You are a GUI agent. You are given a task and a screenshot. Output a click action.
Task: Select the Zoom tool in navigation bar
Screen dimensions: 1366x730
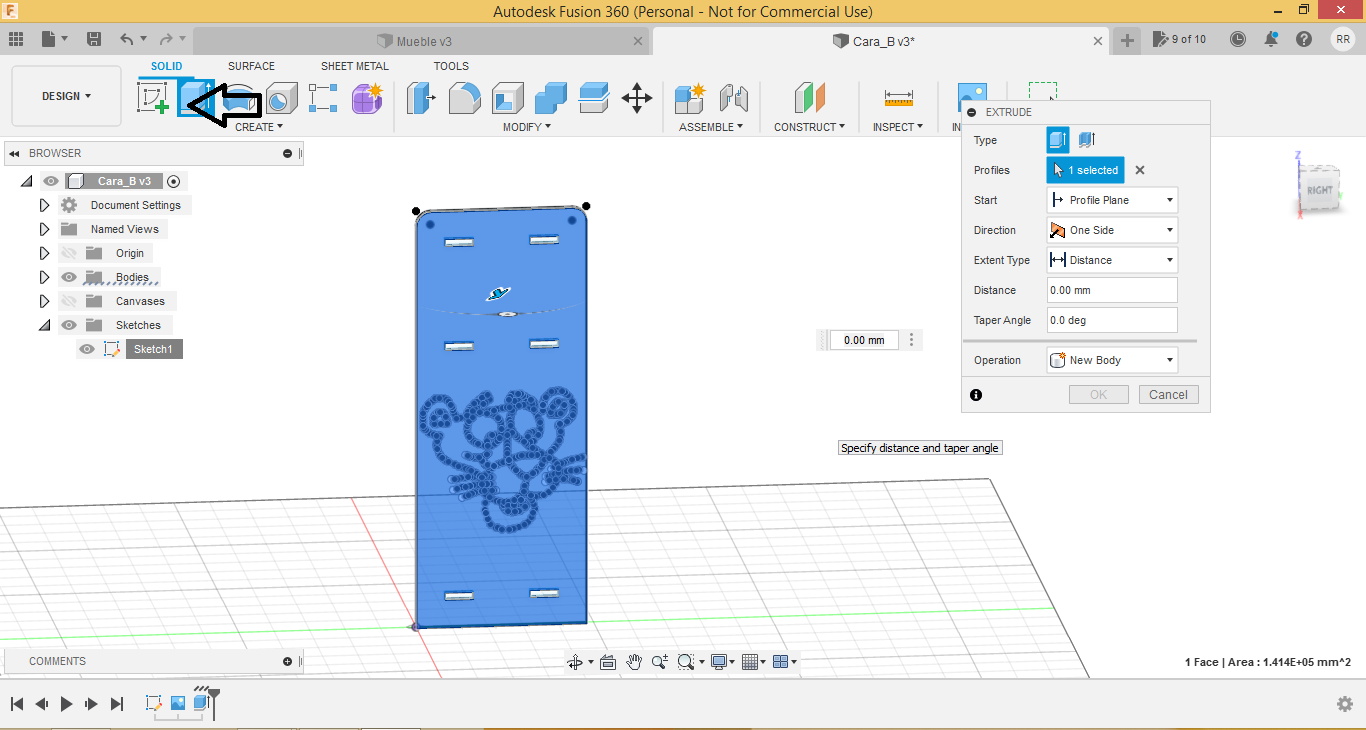(x=660, y=662)
